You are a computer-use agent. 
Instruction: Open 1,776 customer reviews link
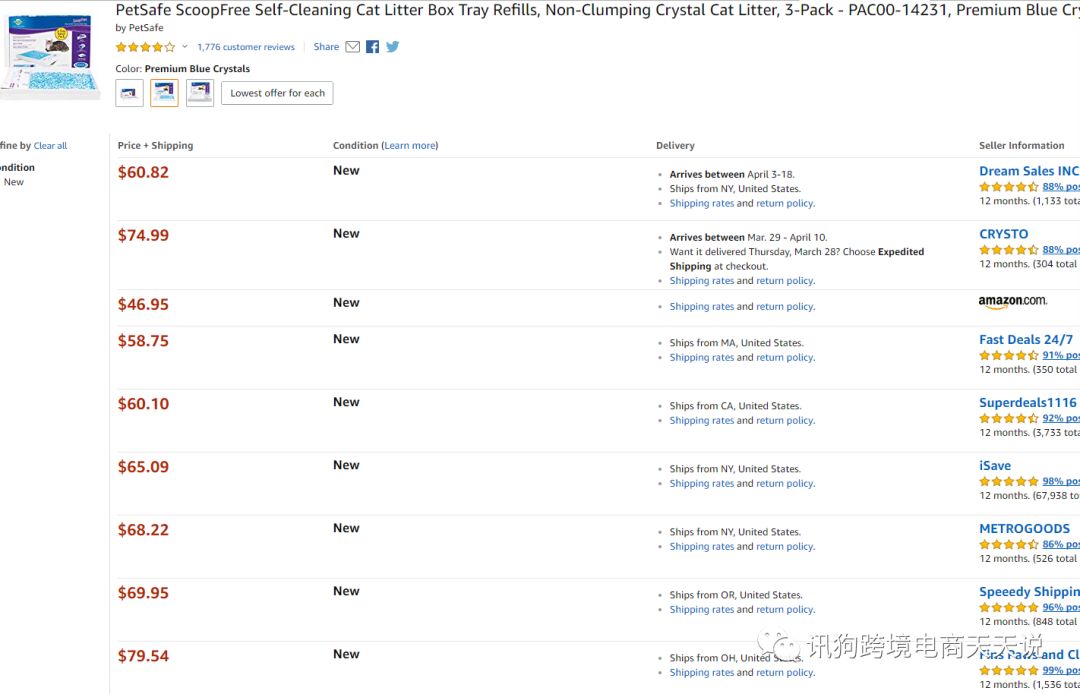point(246,47)
